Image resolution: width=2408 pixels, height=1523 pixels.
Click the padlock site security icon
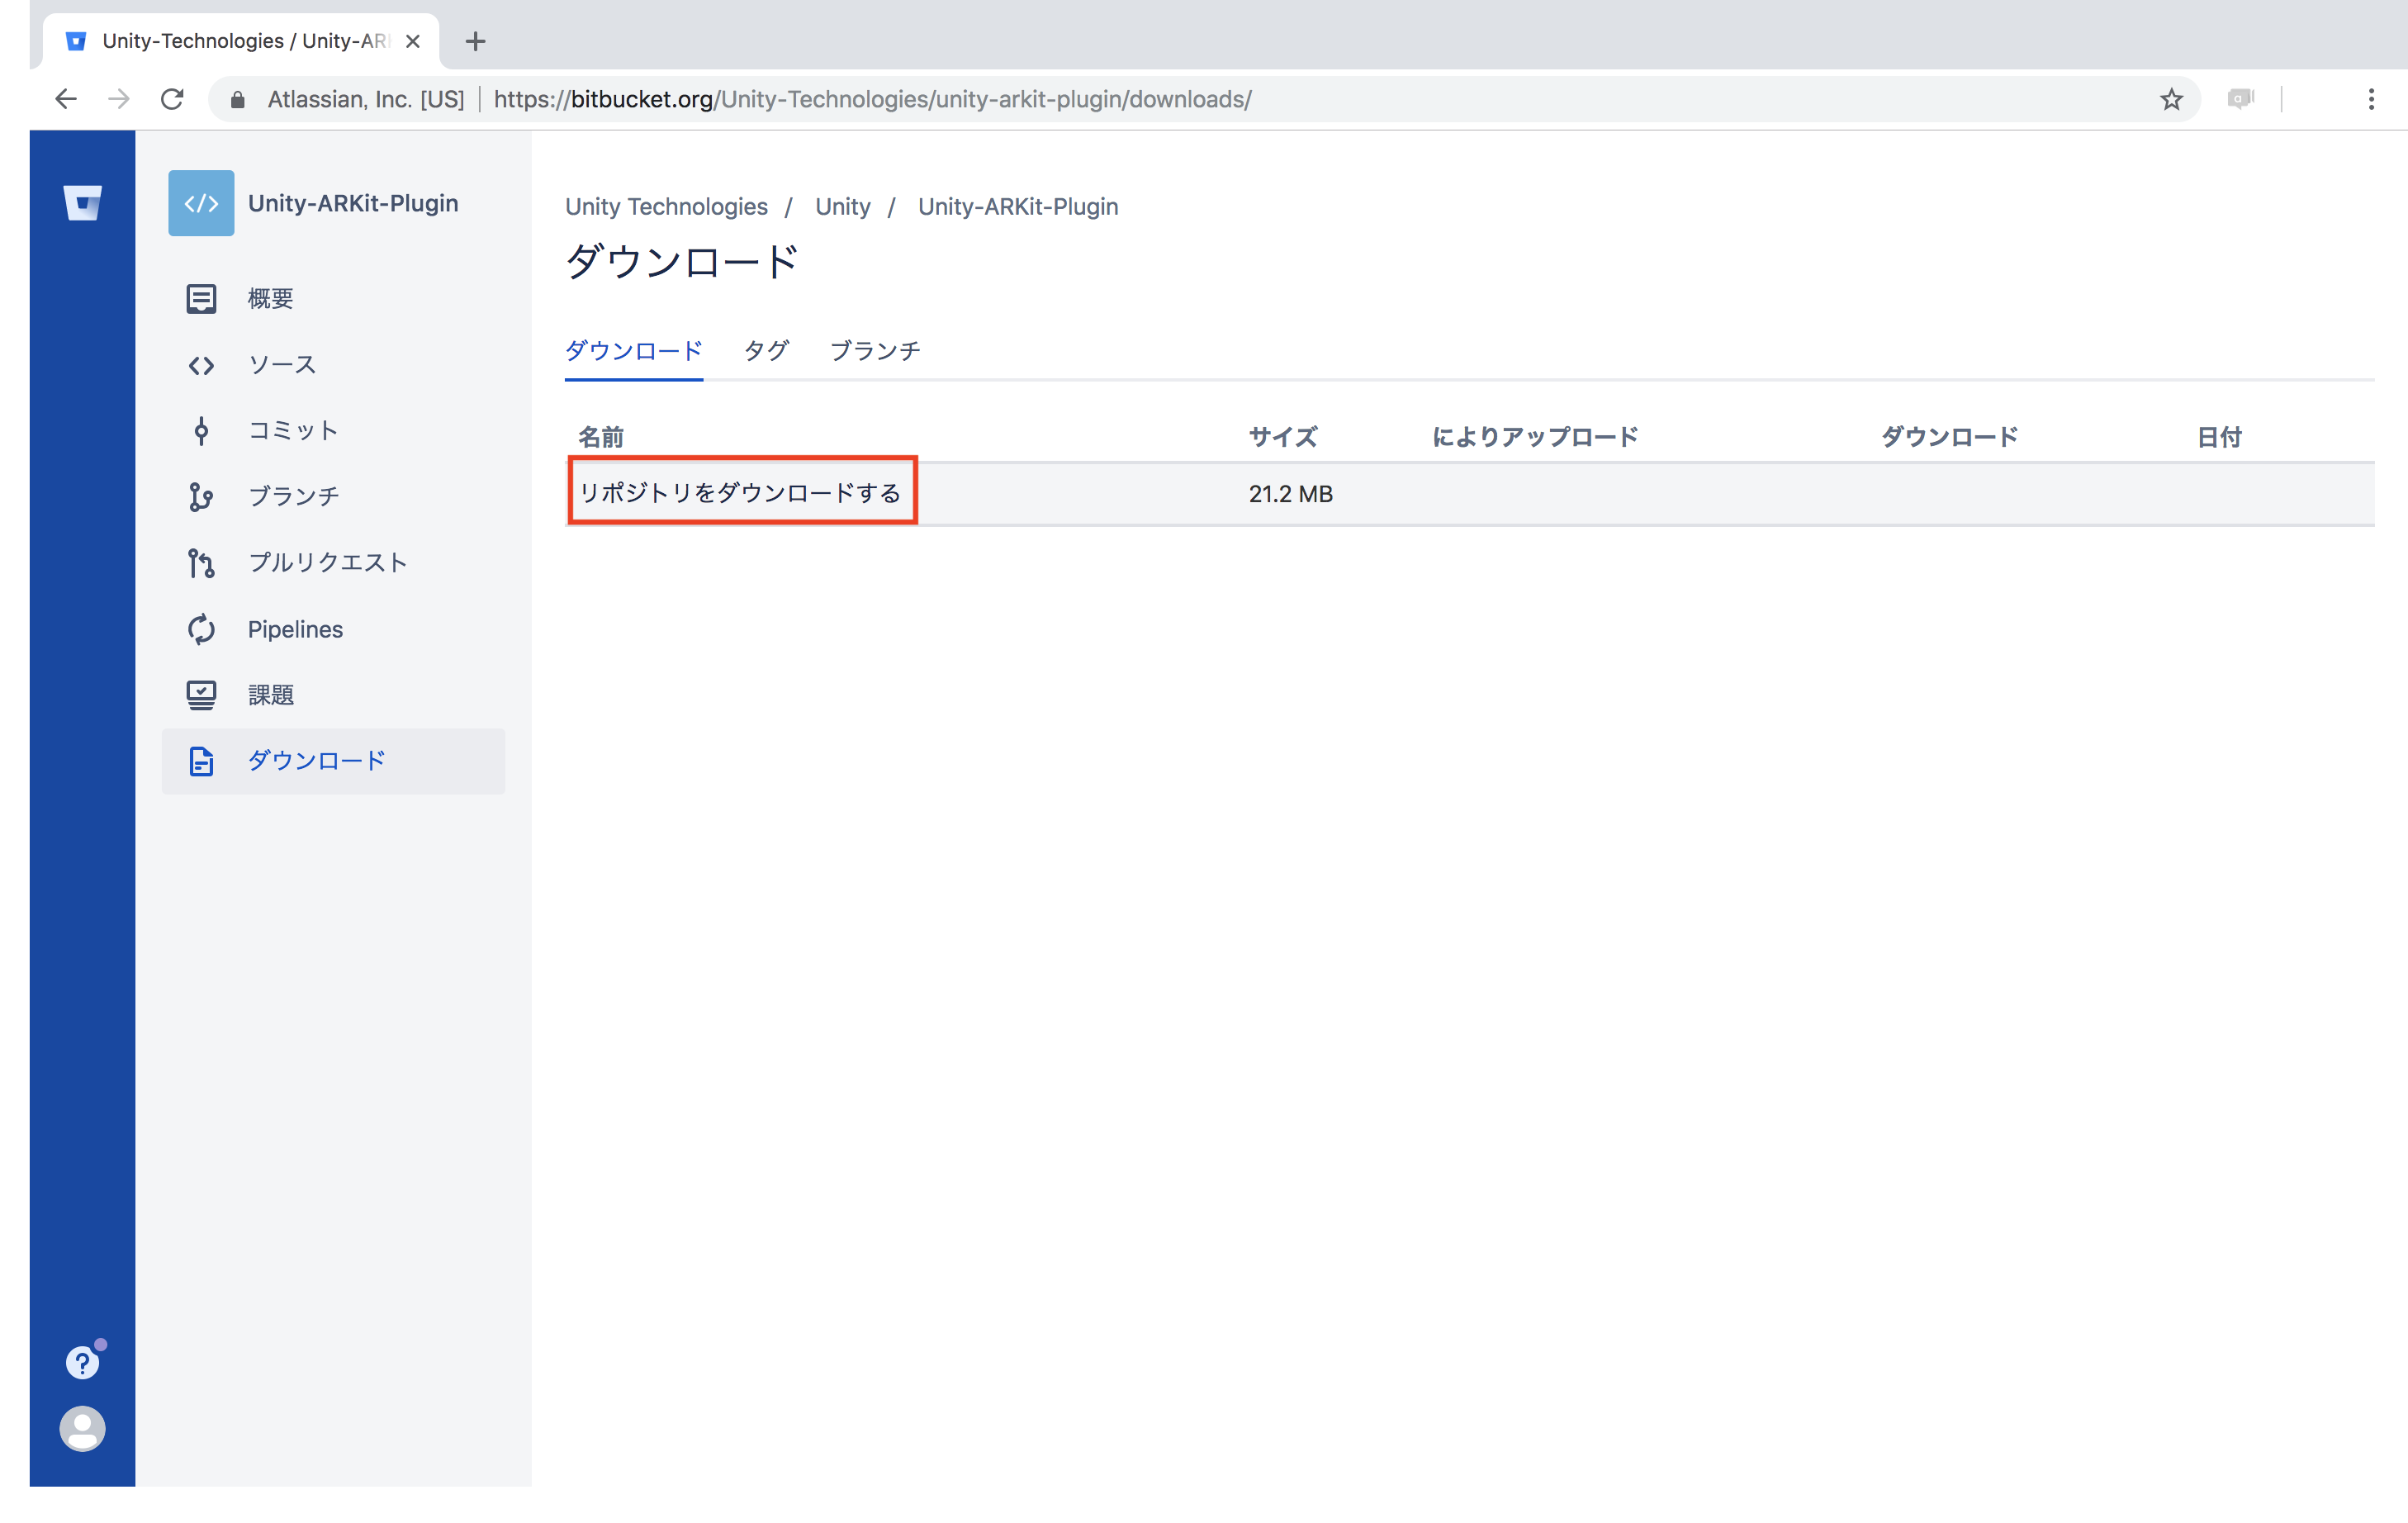(x=238, y=99)
